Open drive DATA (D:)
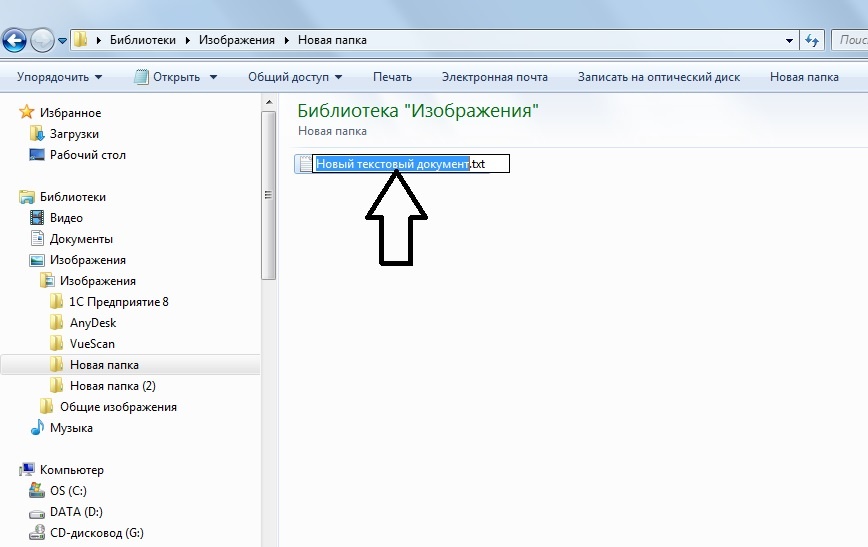 pos(76,512)
